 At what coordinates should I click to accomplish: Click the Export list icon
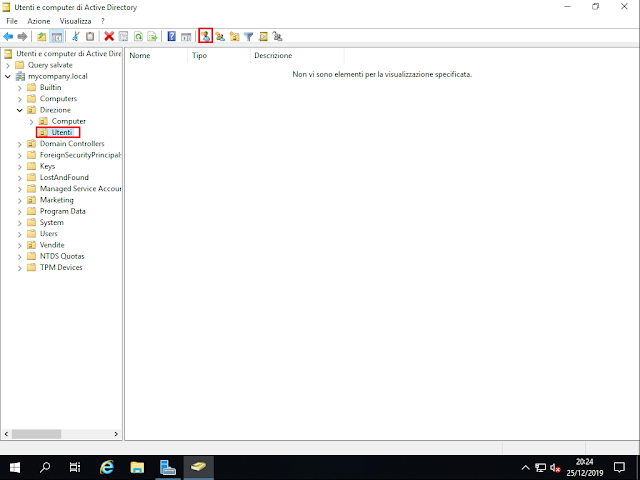coord(152,37)
